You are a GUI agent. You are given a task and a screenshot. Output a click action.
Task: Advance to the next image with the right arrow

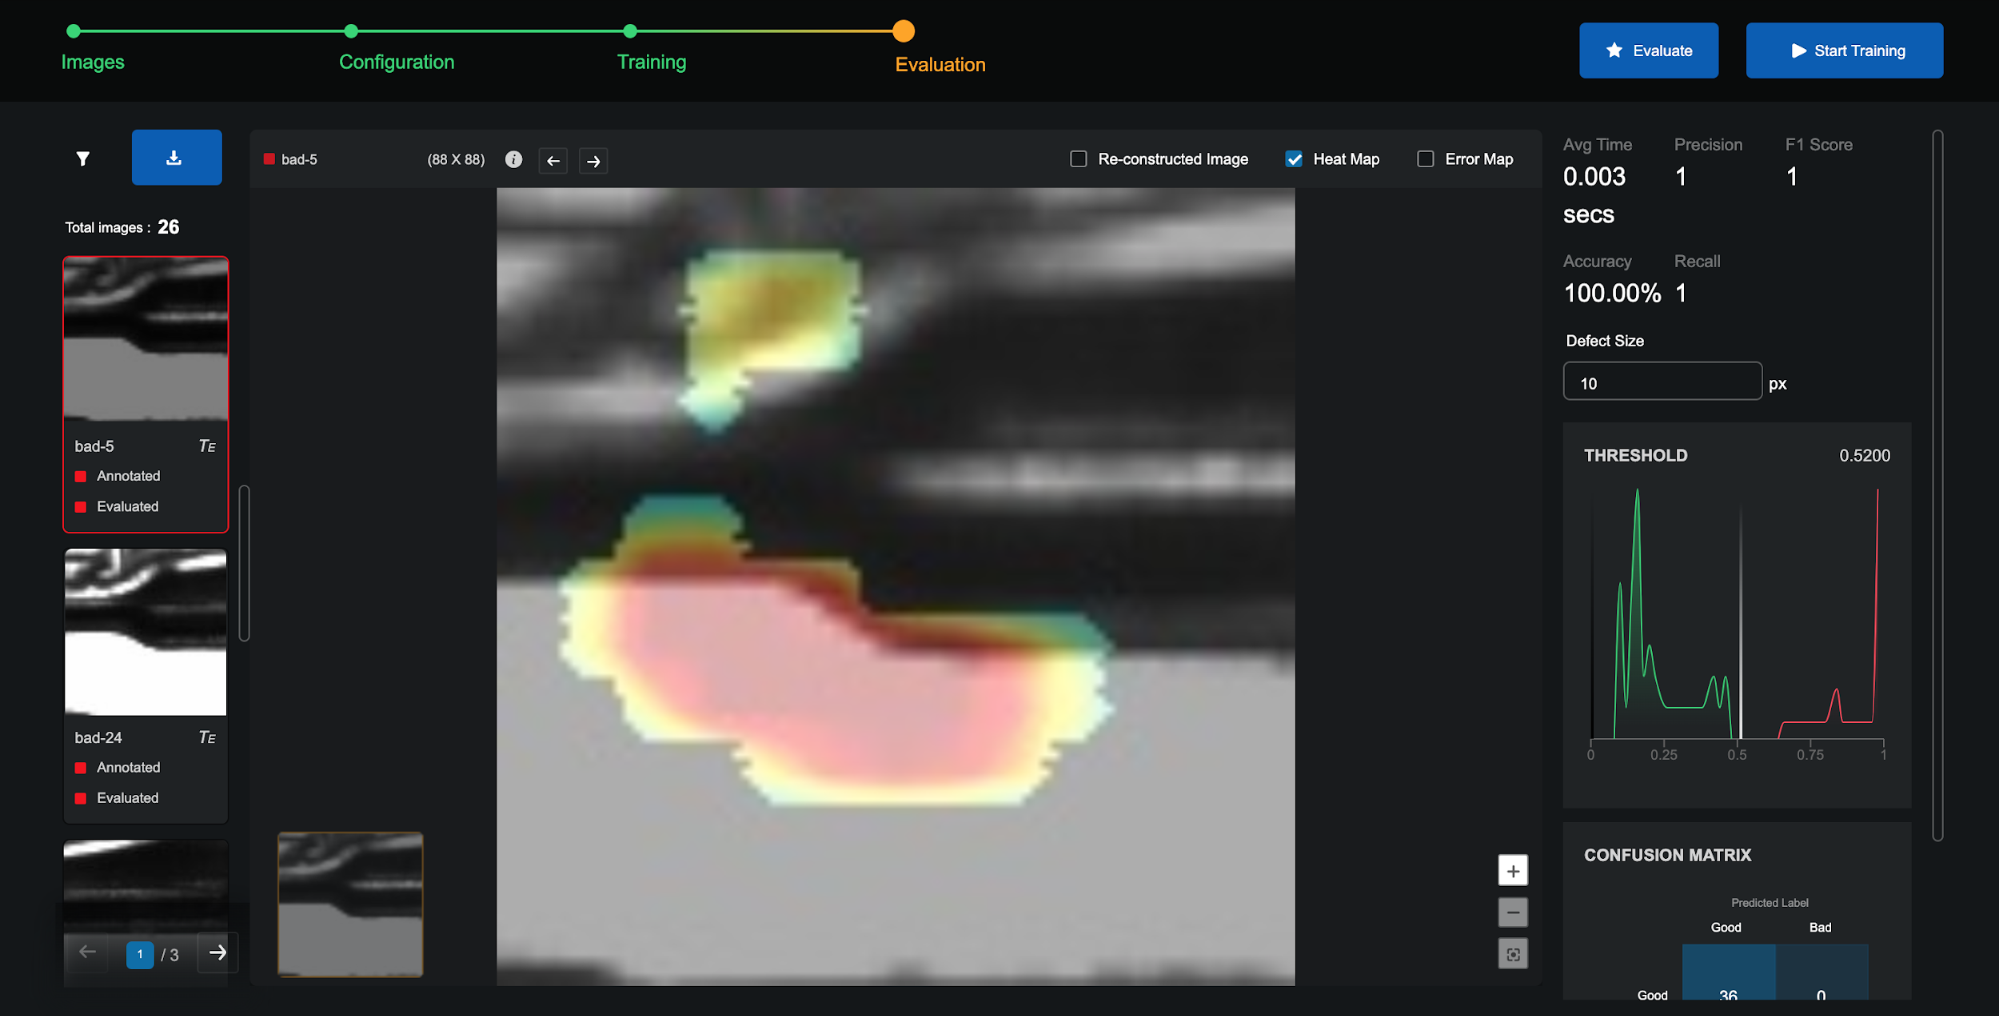pyautogui.click(x=592, y=160)
